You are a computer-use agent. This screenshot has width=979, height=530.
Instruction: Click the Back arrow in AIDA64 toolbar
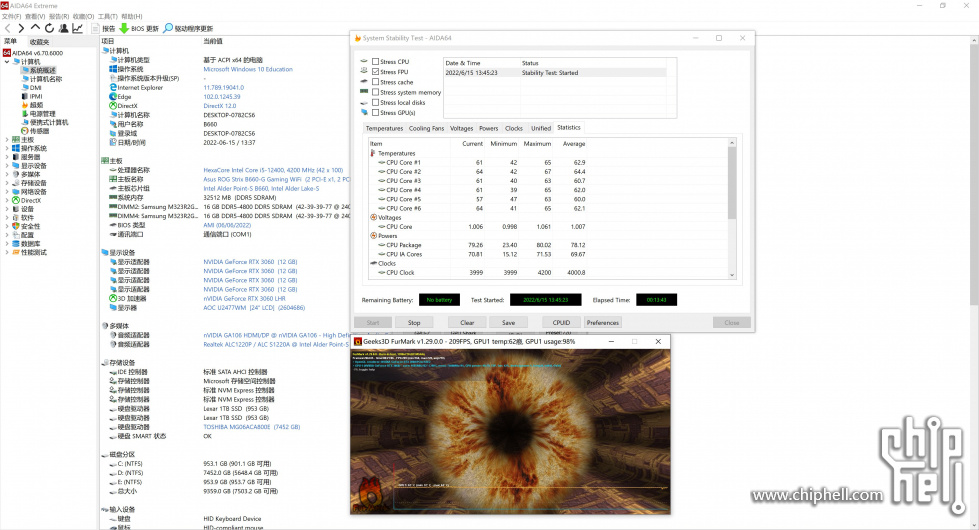tap(7, 28)
